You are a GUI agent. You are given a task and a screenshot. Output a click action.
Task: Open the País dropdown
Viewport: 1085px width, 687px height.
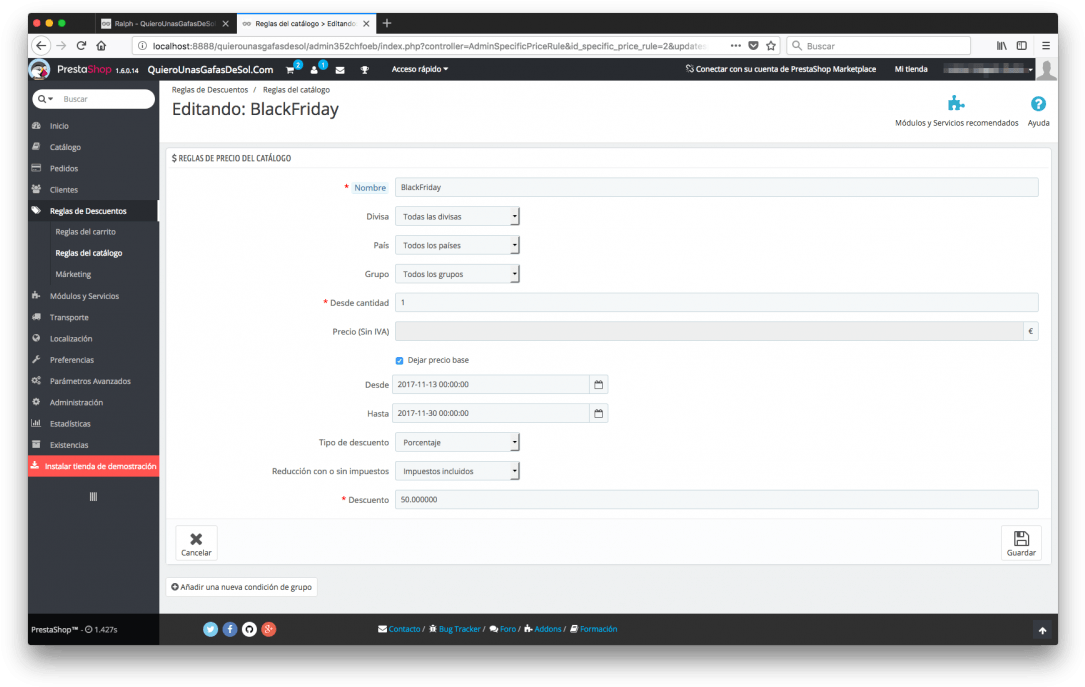click(457, 246)
